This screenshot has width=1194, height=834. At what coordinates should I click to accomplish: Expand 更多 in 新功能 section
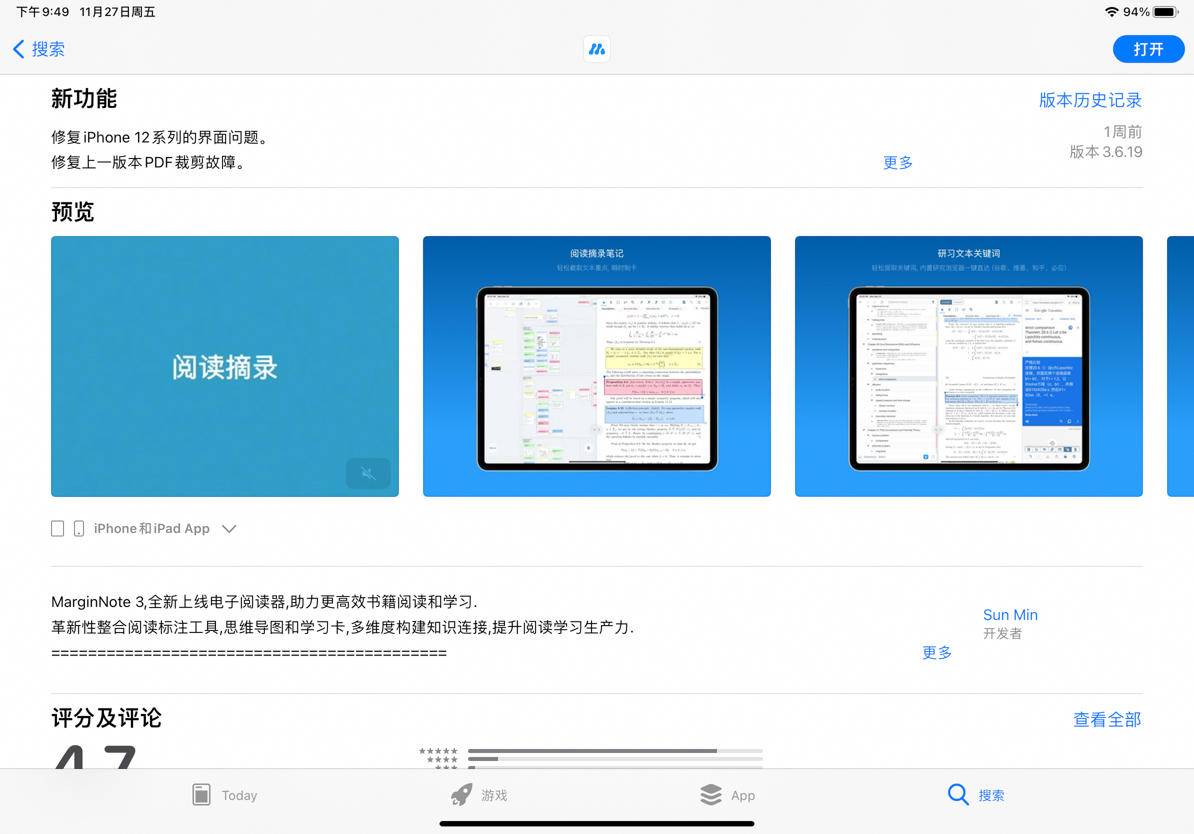pyautogui.click(x=898, y=162)
